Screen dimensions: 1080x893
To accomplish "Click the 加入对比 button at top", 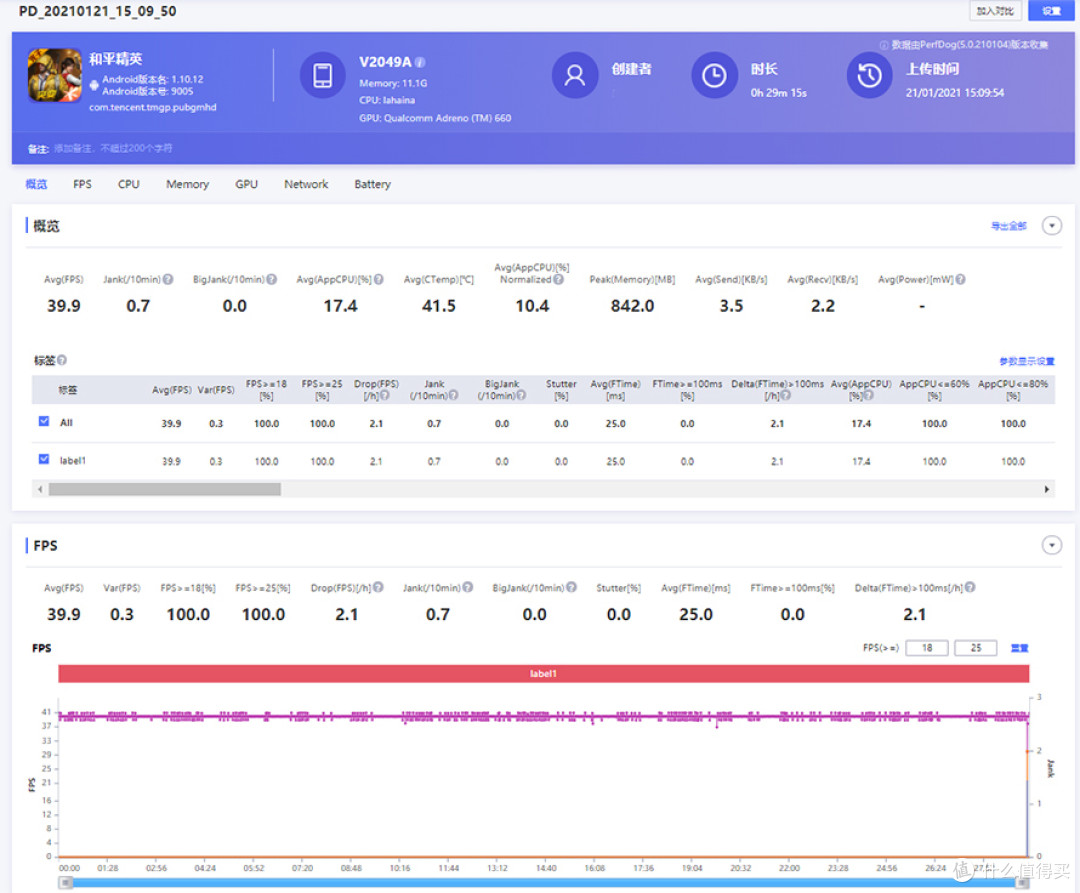I will point(995,11).
